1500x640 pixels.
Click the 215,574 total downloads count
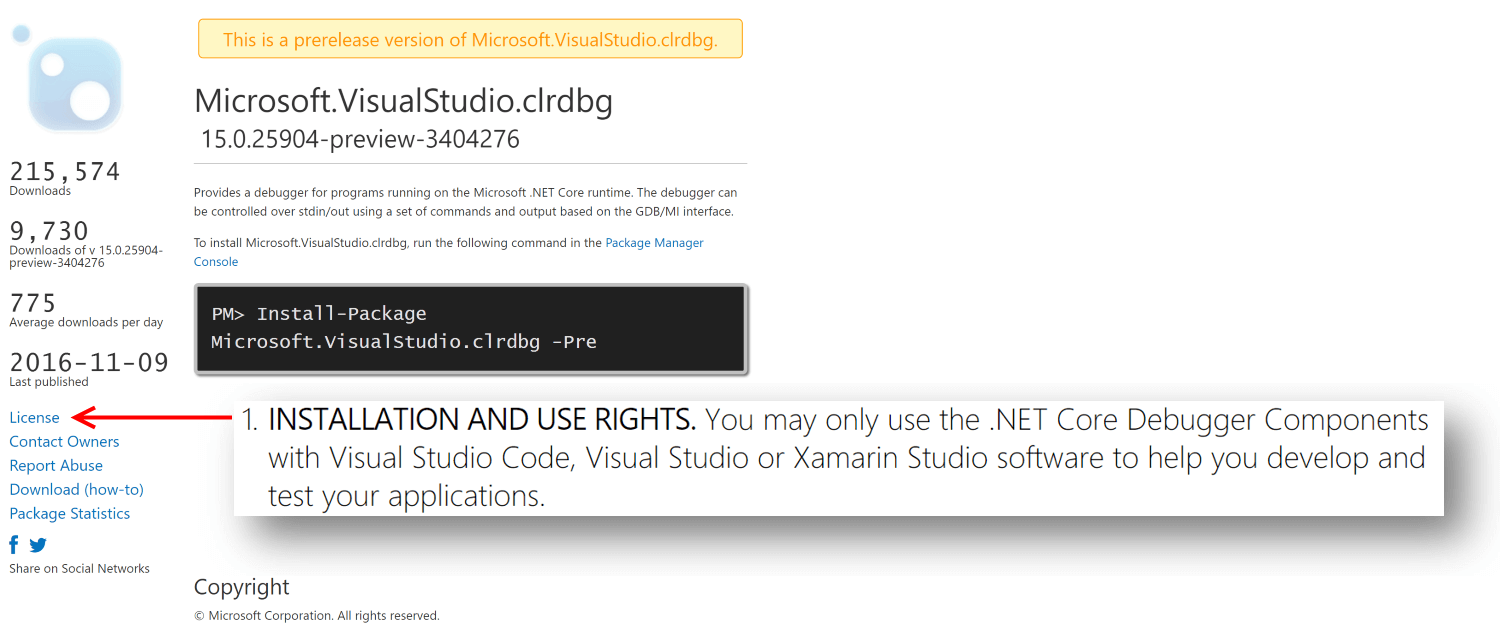tap(65, 172)
